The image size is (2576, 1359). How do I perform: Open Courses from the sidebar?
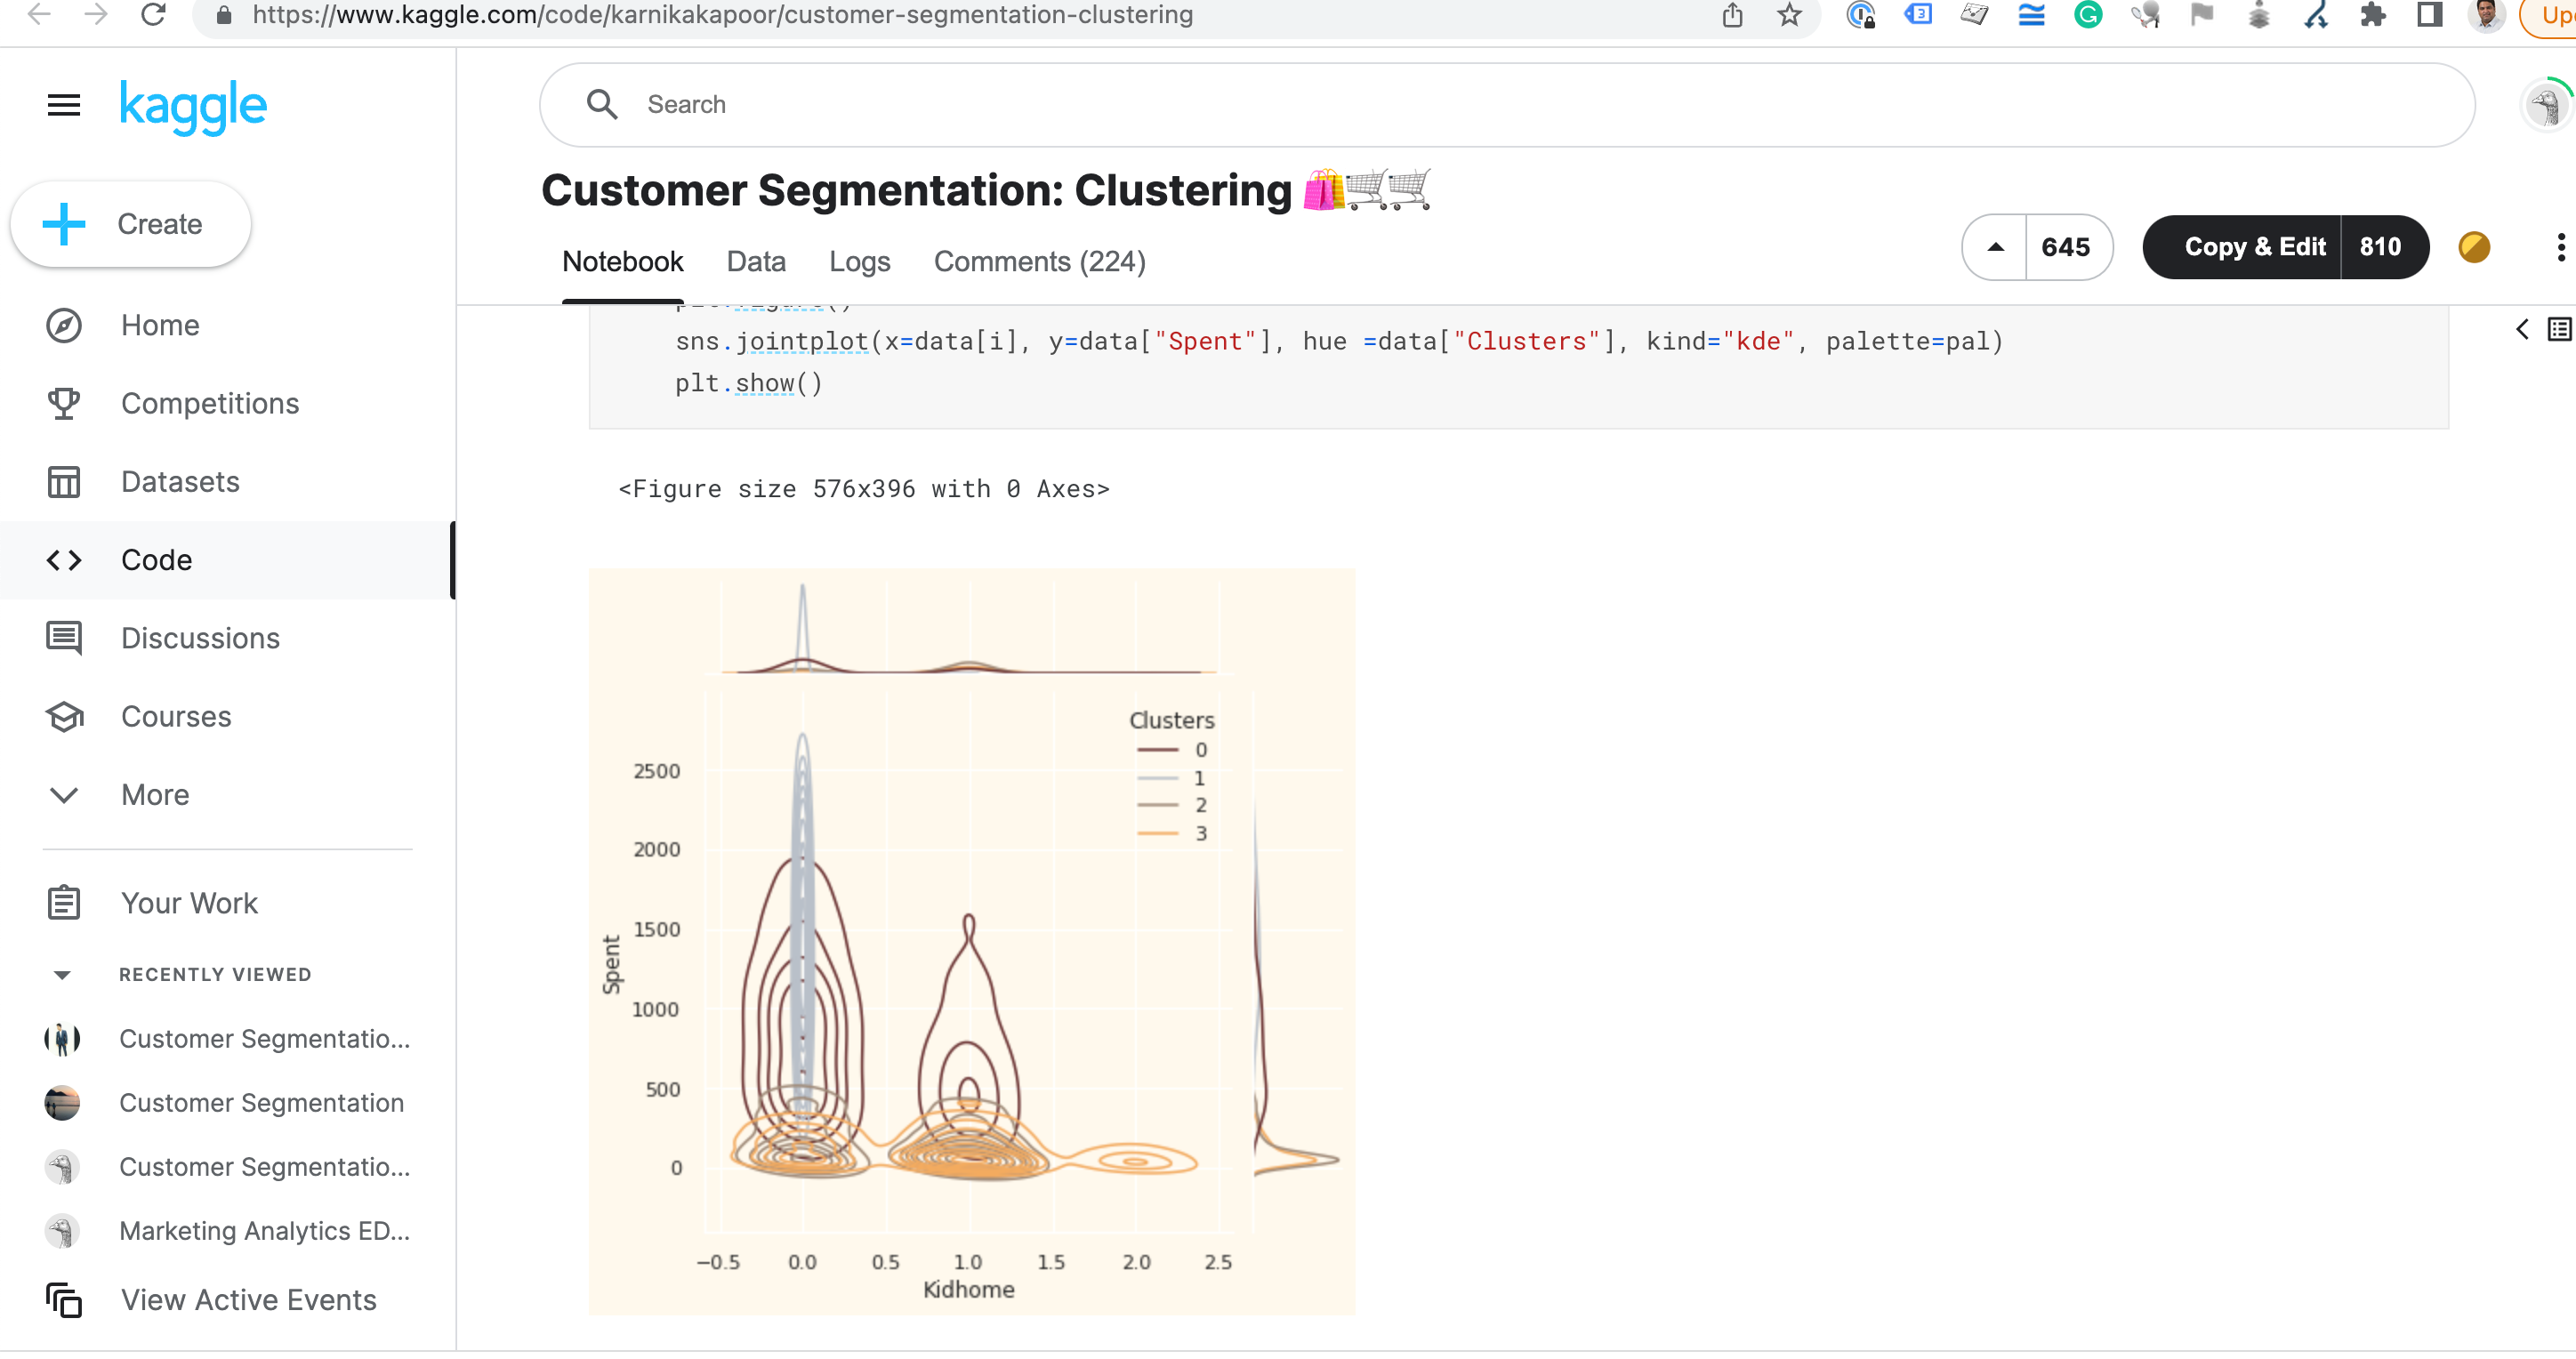tap(176, 716)
